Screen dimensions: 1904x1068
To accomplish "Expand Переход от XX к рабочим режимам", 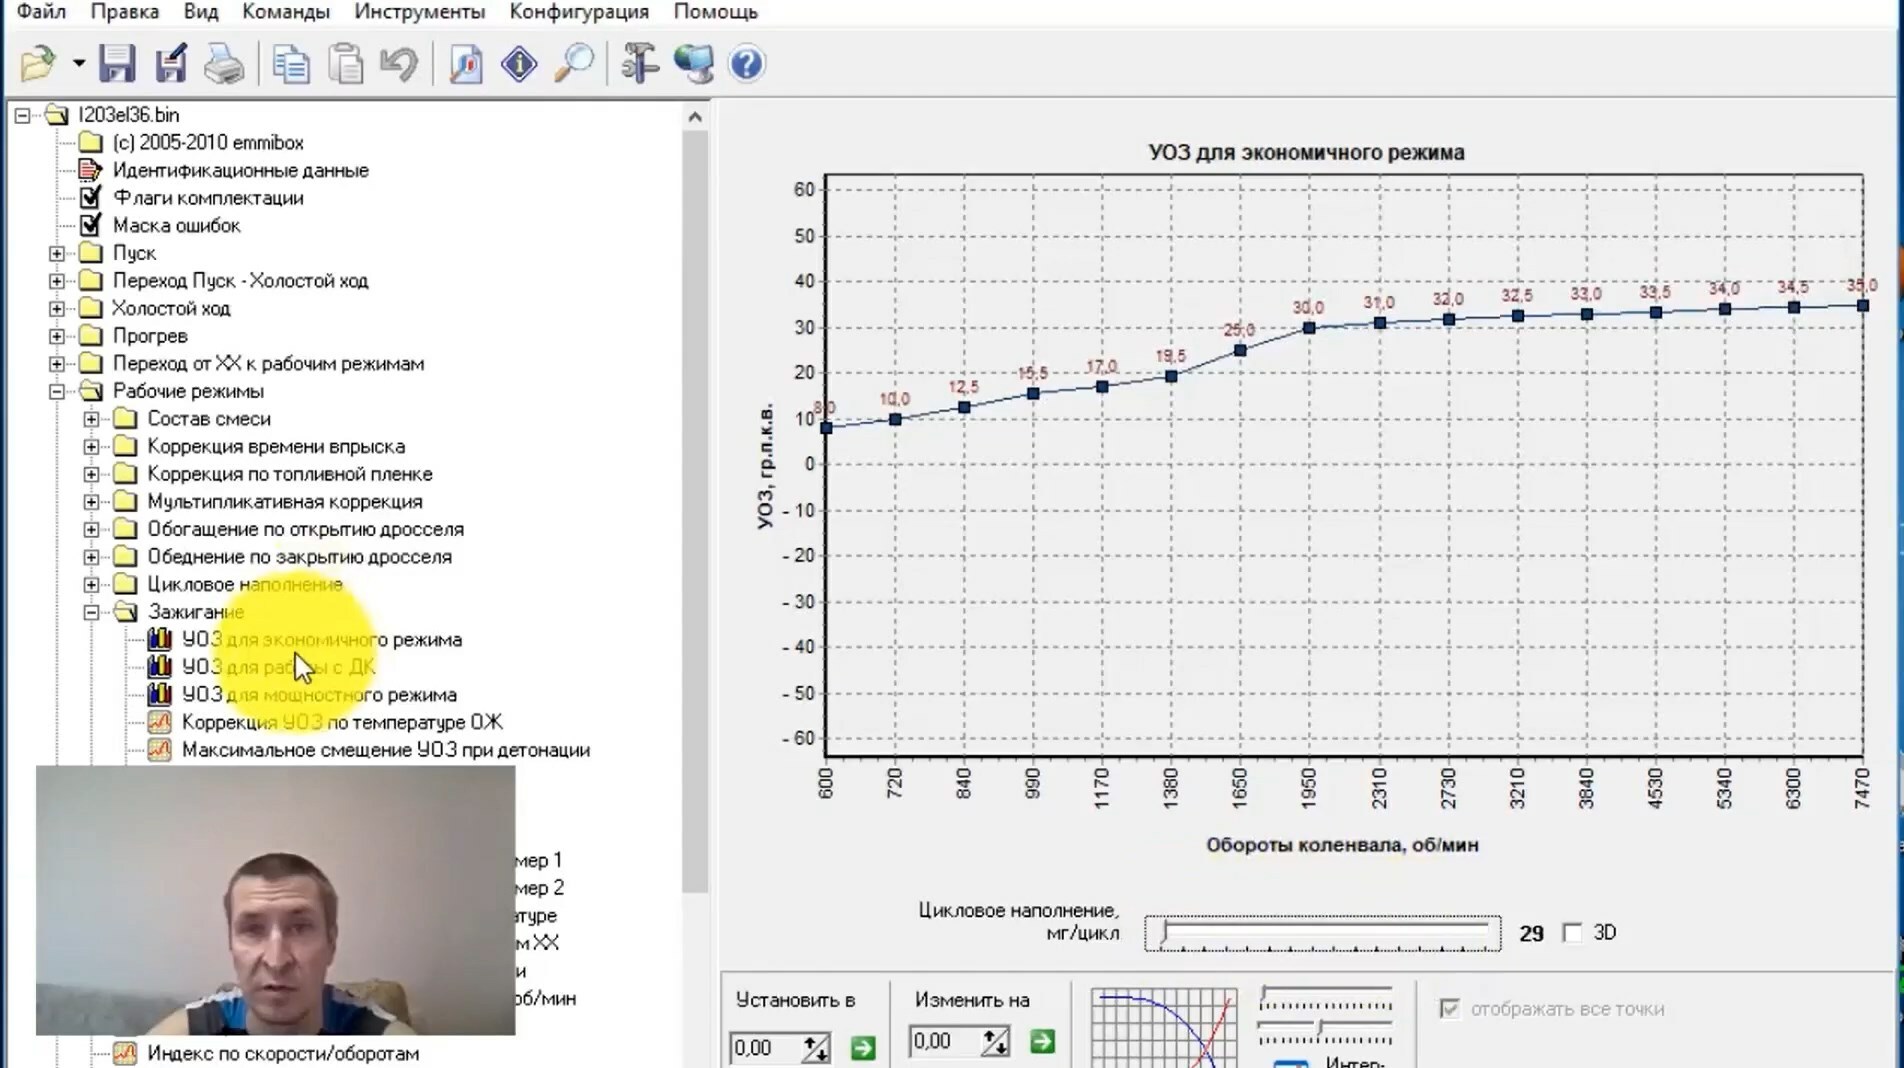I will pyautogui.click(x=57, y=364).
